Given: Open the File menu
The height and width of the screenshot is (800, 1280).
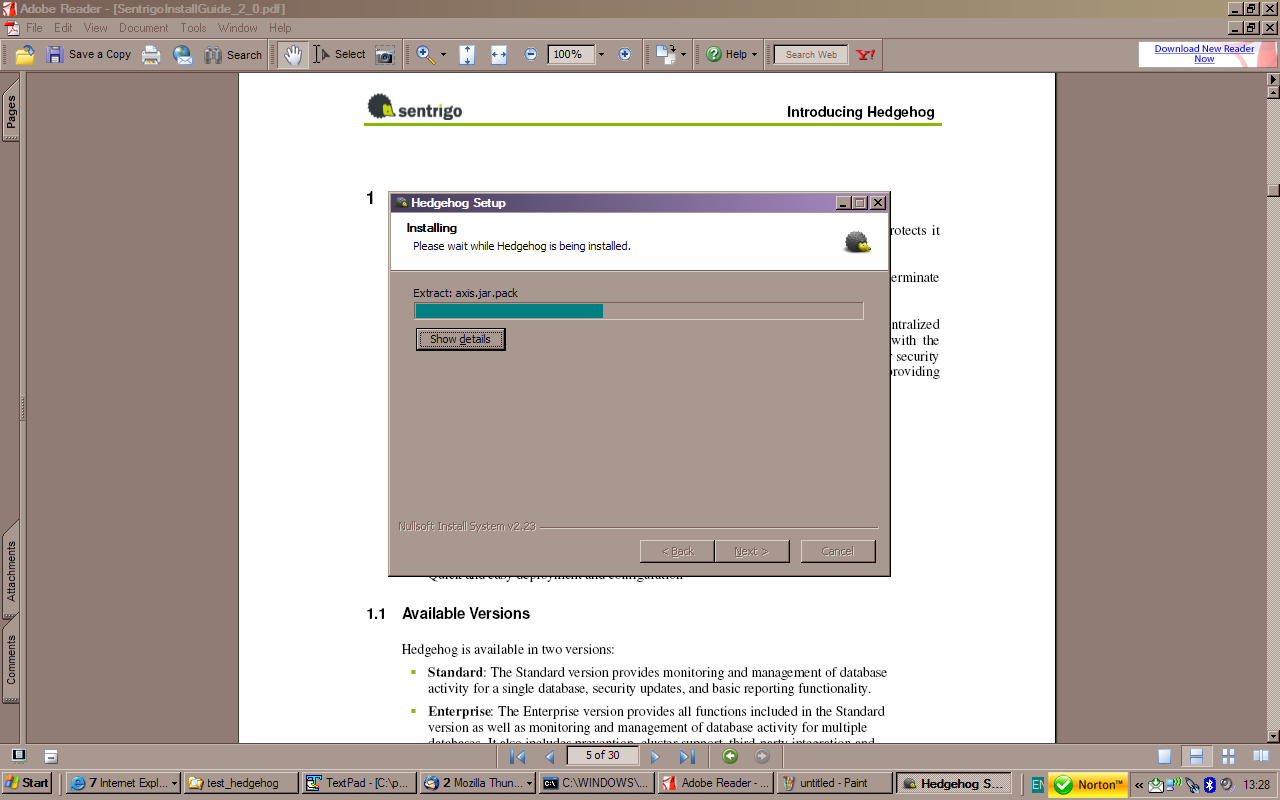Looking at the screenshot, I should (x=34, y=28).
